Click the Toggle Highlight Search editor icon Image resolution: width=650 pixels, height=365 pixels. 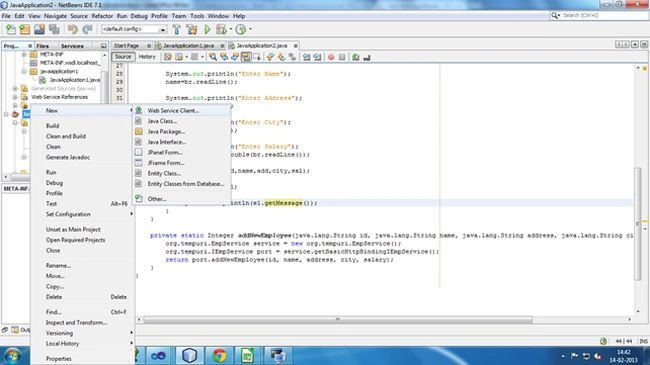click(x=246, y=57)
